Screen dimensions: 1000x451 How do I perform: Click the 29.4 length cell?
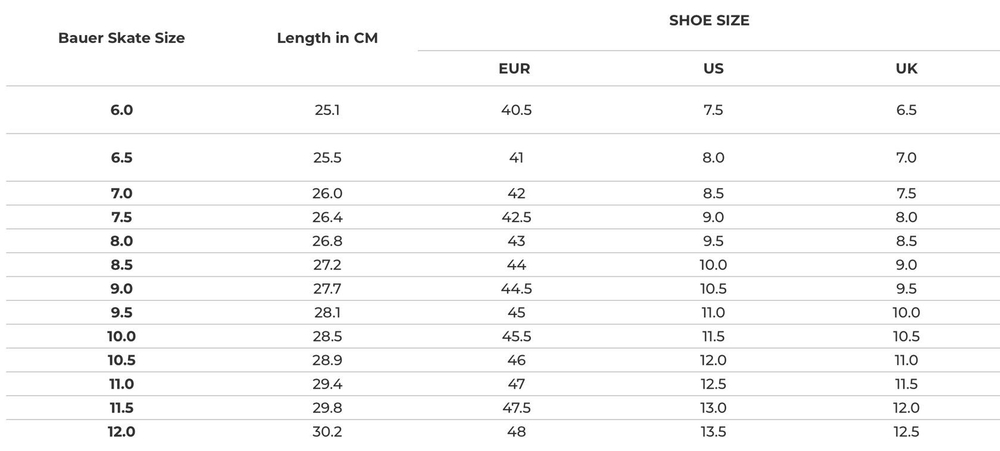pyautogui.click(x=327, y=384)
